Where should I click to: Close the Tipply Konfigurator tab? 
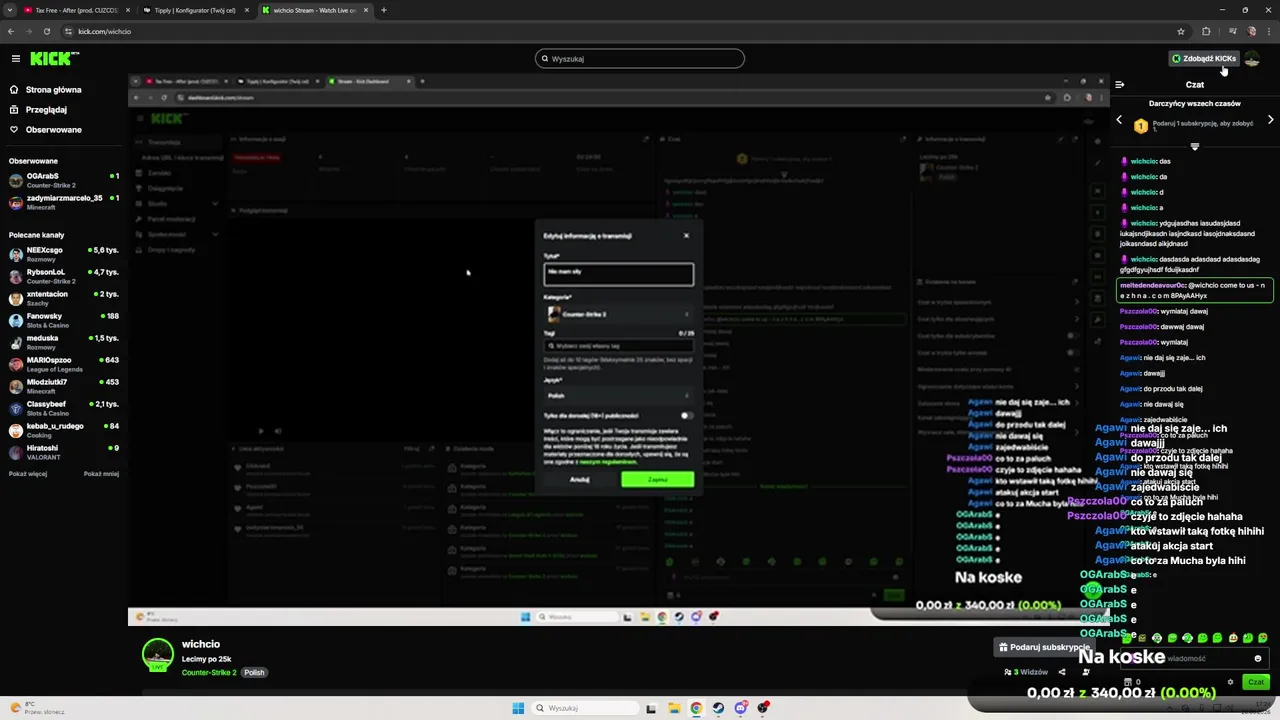tap(246, 10)
